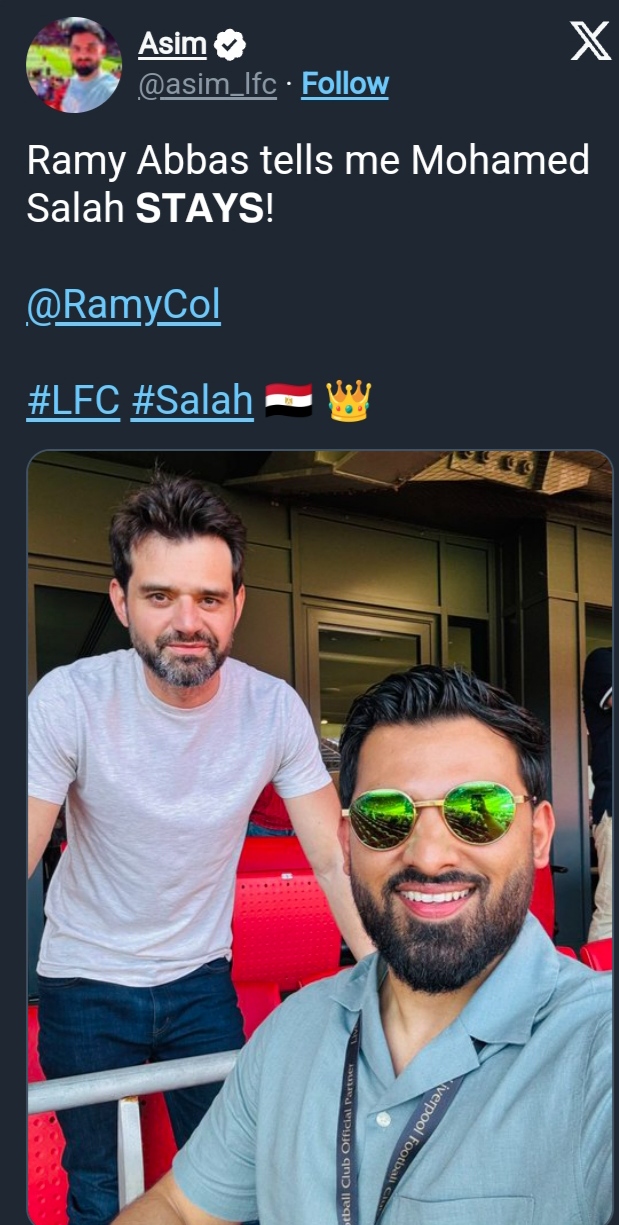The height and width of the screenshot is (1225, 619).
Task: Click the Egypt flag emoji
Action: pyautogui.click(x=289, y=401)
